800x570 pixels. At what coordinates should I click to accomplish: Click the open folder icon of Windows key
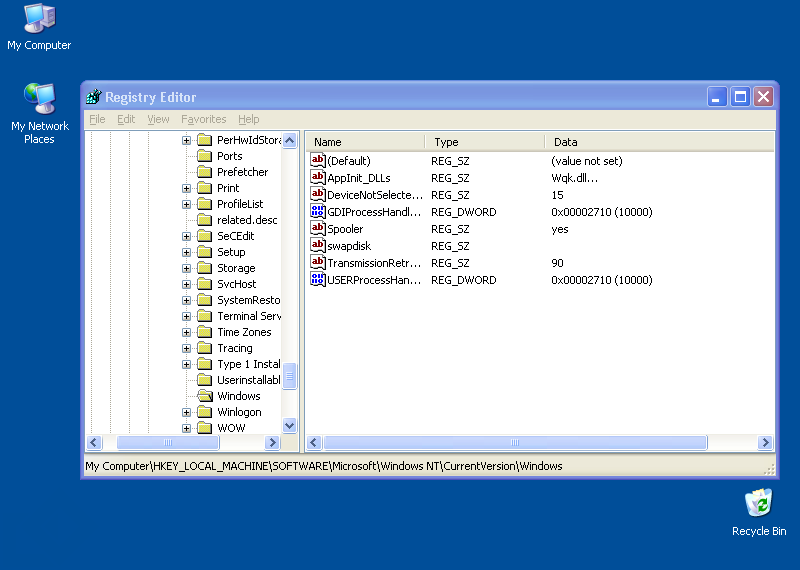[205, 396]
